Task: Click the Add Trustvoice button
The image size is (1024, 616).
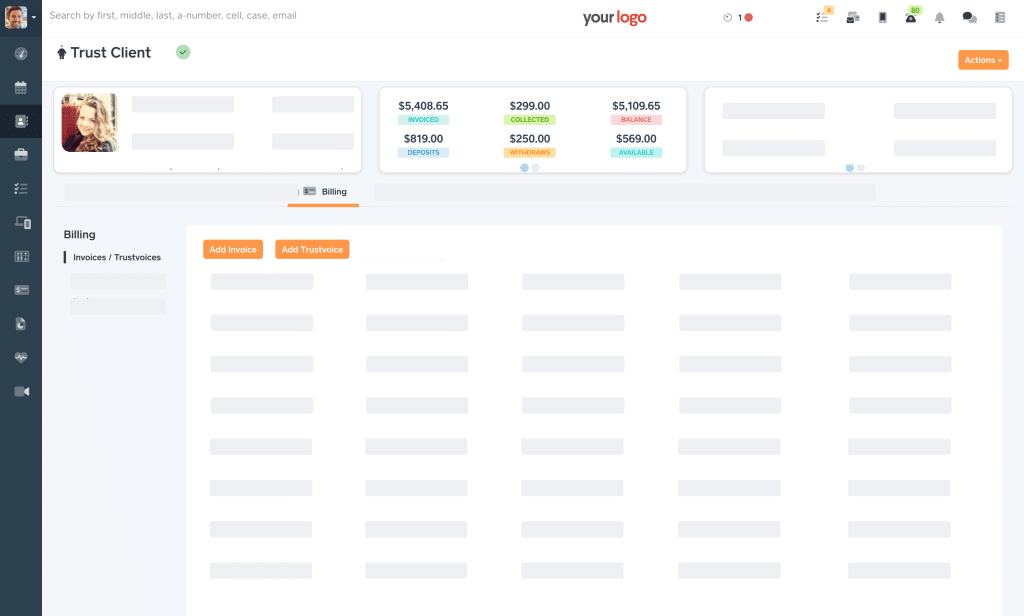Action: [312, 249]
